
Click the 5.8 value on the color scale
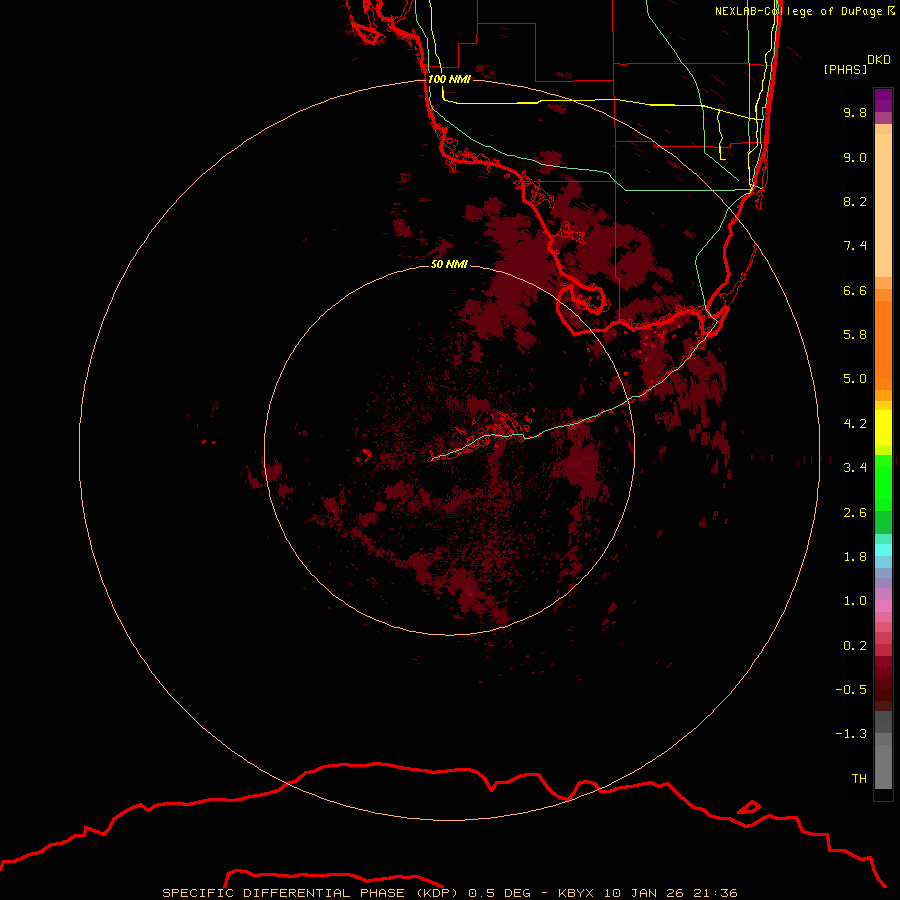point(855,335)
